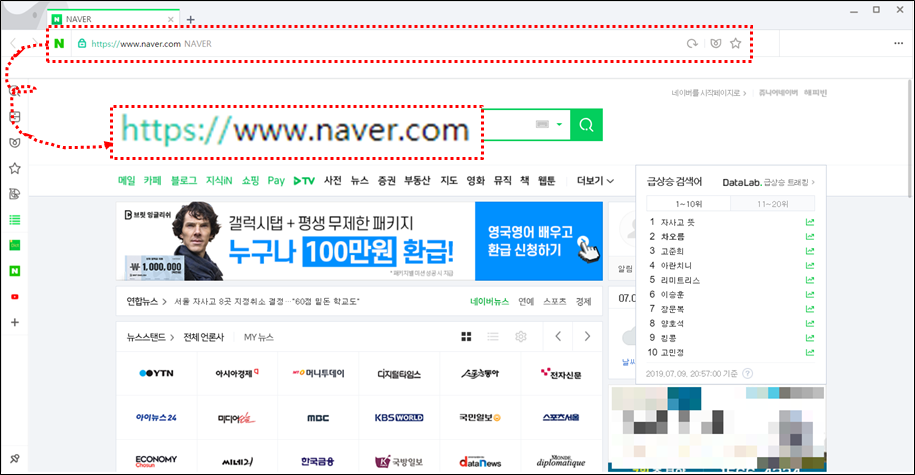This screenshot has width=915, height=475.
Task: Click ranked search term 아란치니
Action: coord(676,266)
